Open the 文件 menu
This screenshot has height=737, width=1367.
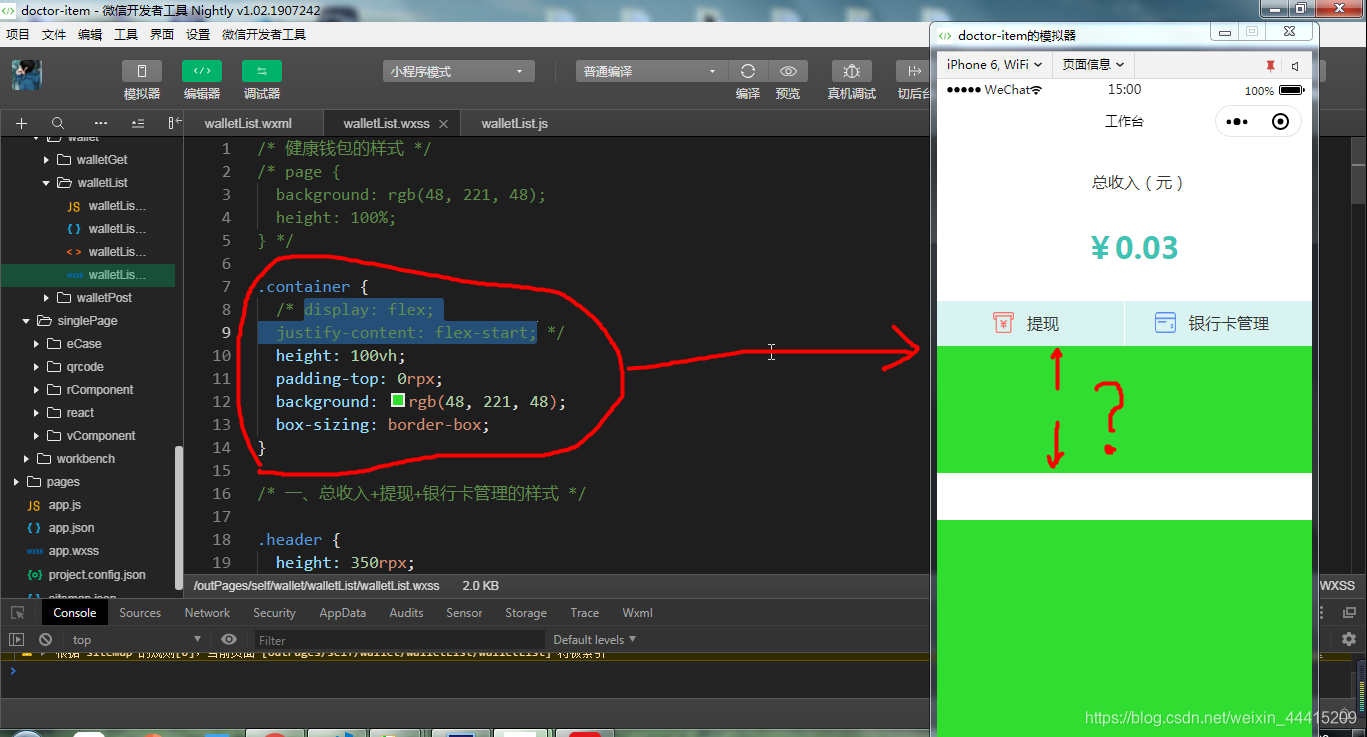click(54, 34)
